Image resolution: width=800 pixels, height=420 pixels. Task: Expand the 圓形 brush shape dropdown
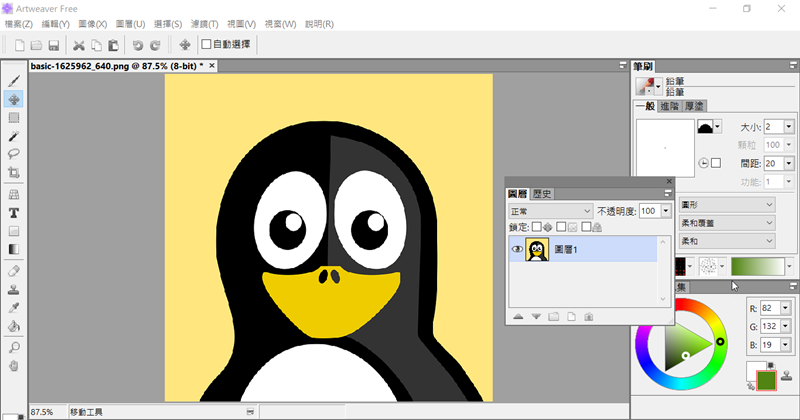pyautogui.click(x=726, y=203)
